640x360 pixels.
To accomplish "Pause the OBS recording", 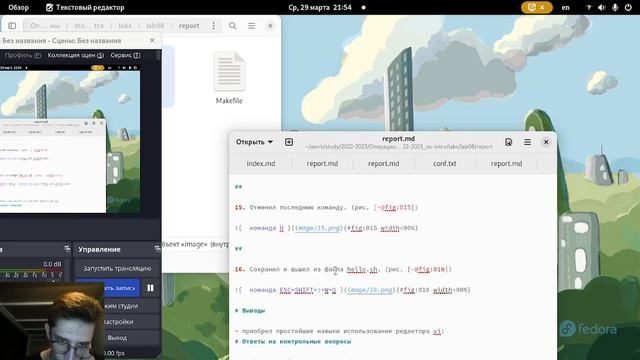I will click(x=151, y=288).
